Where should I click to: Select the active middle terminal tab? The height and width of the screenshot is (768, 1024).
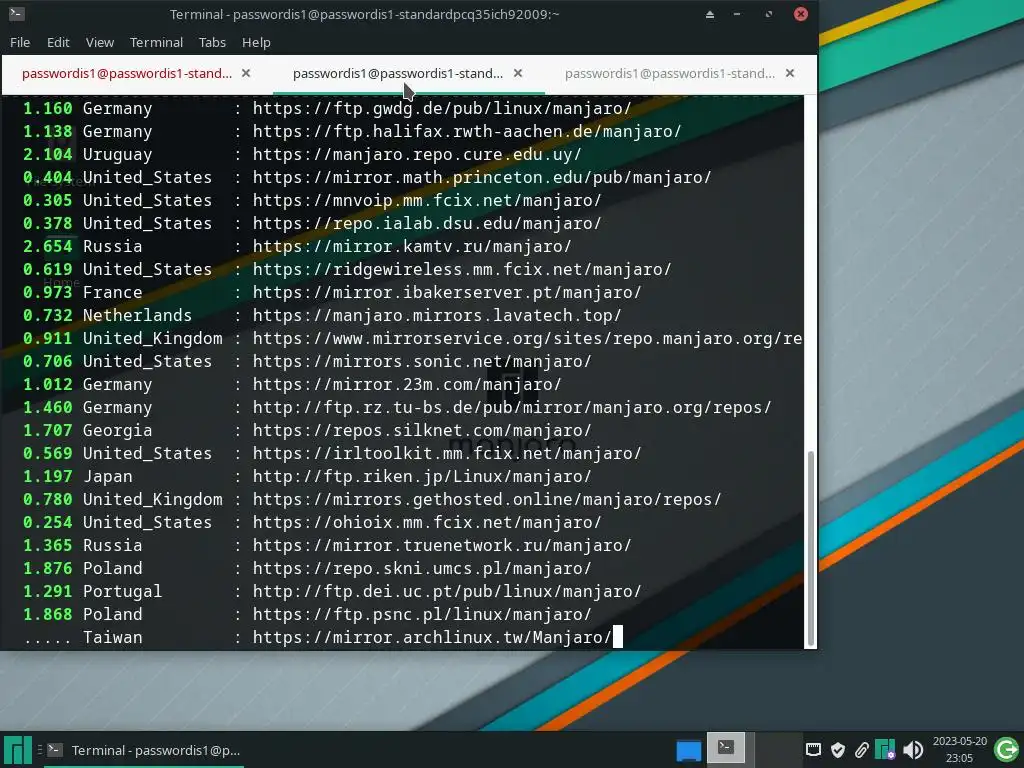tap(398, 74)
